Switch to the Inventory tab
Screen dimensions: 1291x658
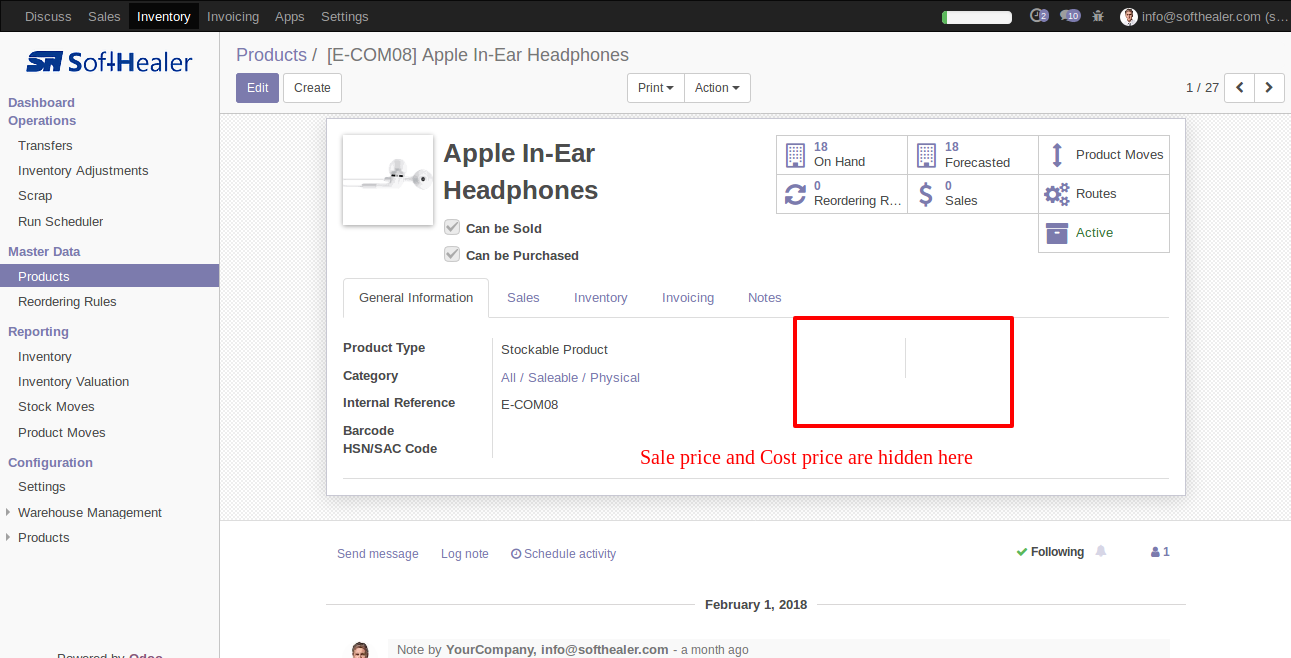point(601,298)
